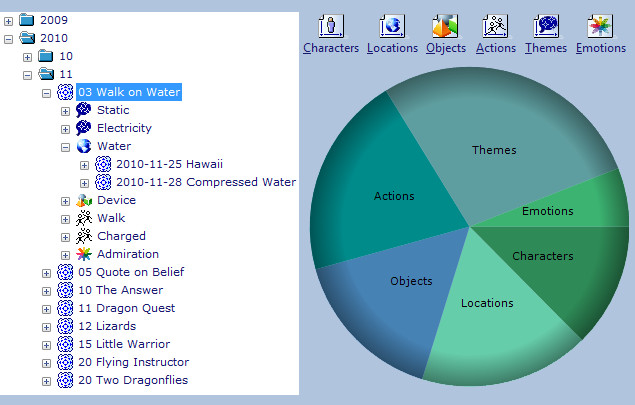Open the Emotions color star icon
The image size is (635, 405).
tap(600, 26)
